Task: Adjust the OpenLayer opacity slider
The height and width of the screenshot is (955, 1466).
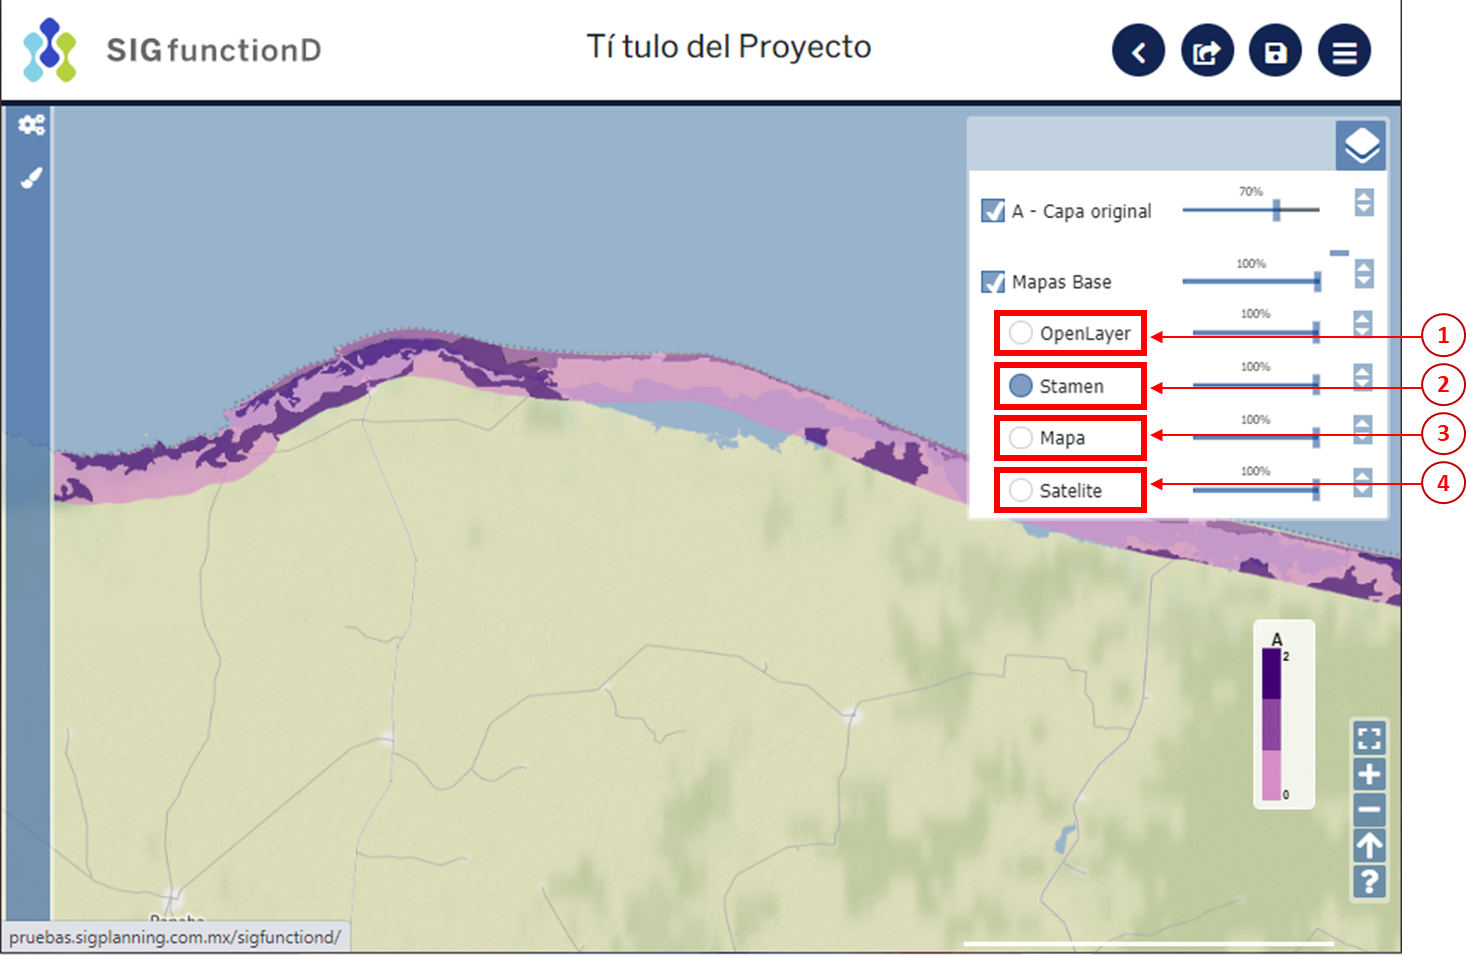Action: tap(1256, 332)
